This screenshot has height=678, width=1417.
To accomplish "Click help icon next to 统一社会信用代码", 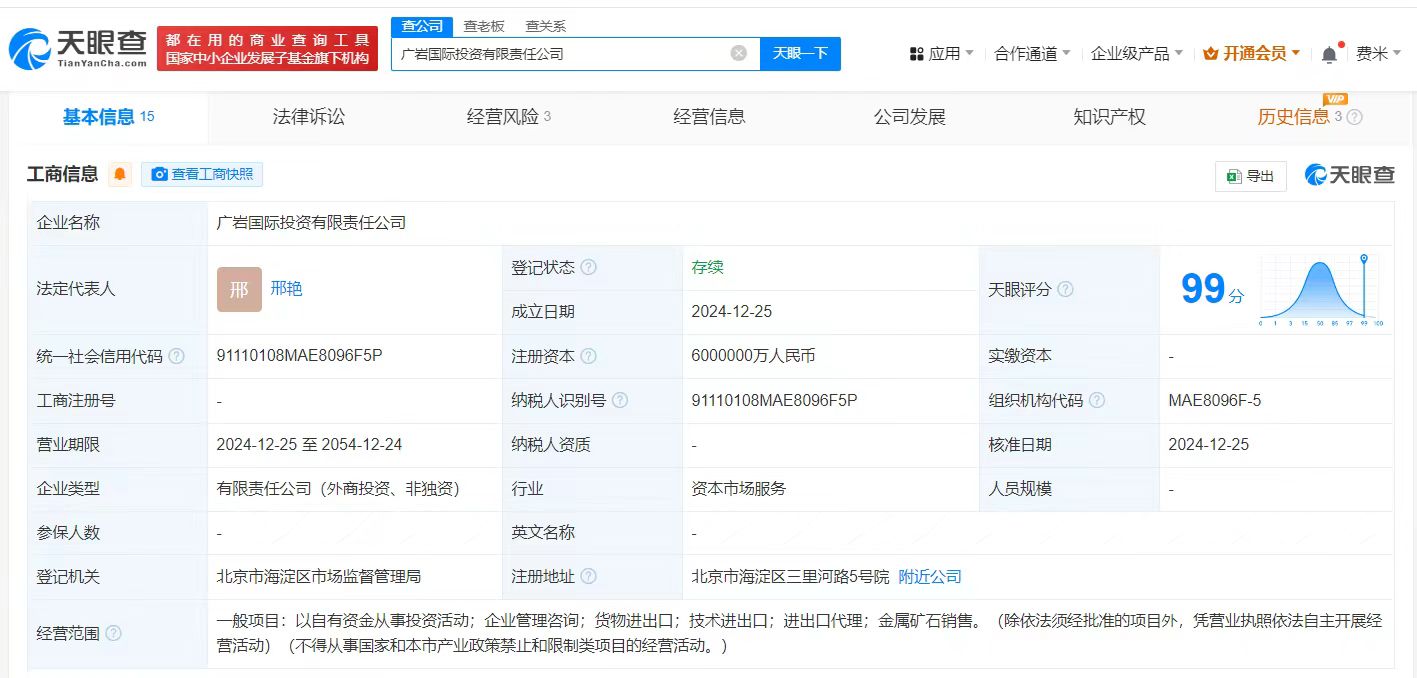I will pyautogui.click(x=177, y=356).
